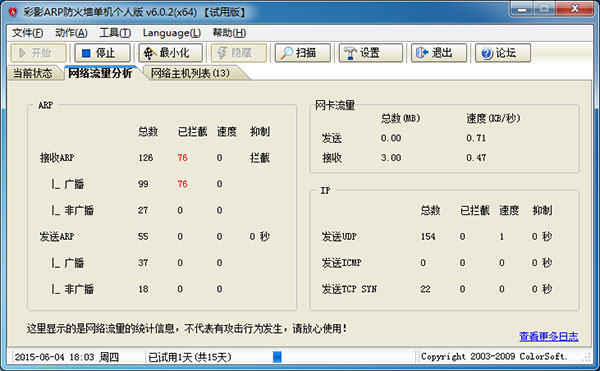Screen dimensions: 600x371
Task: Click the received total value 3.00
Action: (x=391, y=158)
